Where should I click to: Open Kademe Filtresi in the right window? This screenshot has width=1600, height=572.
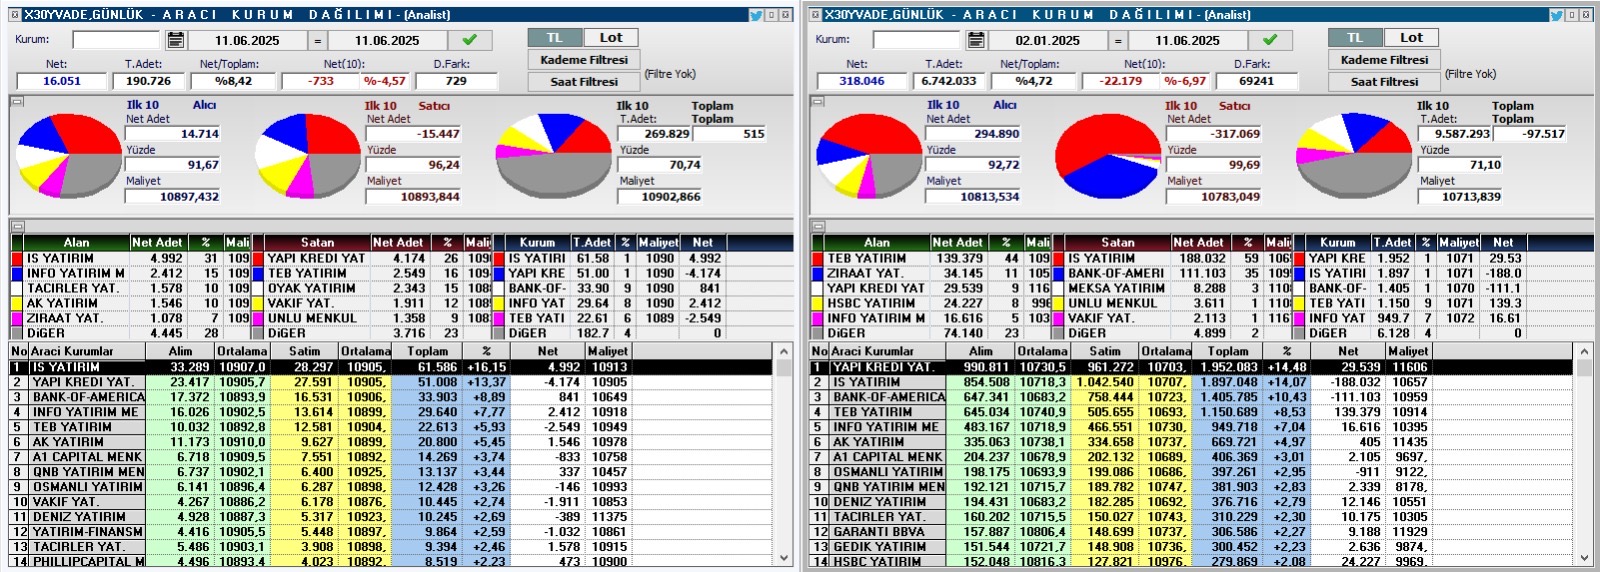pyautogui.click(x=1384, y=60)
